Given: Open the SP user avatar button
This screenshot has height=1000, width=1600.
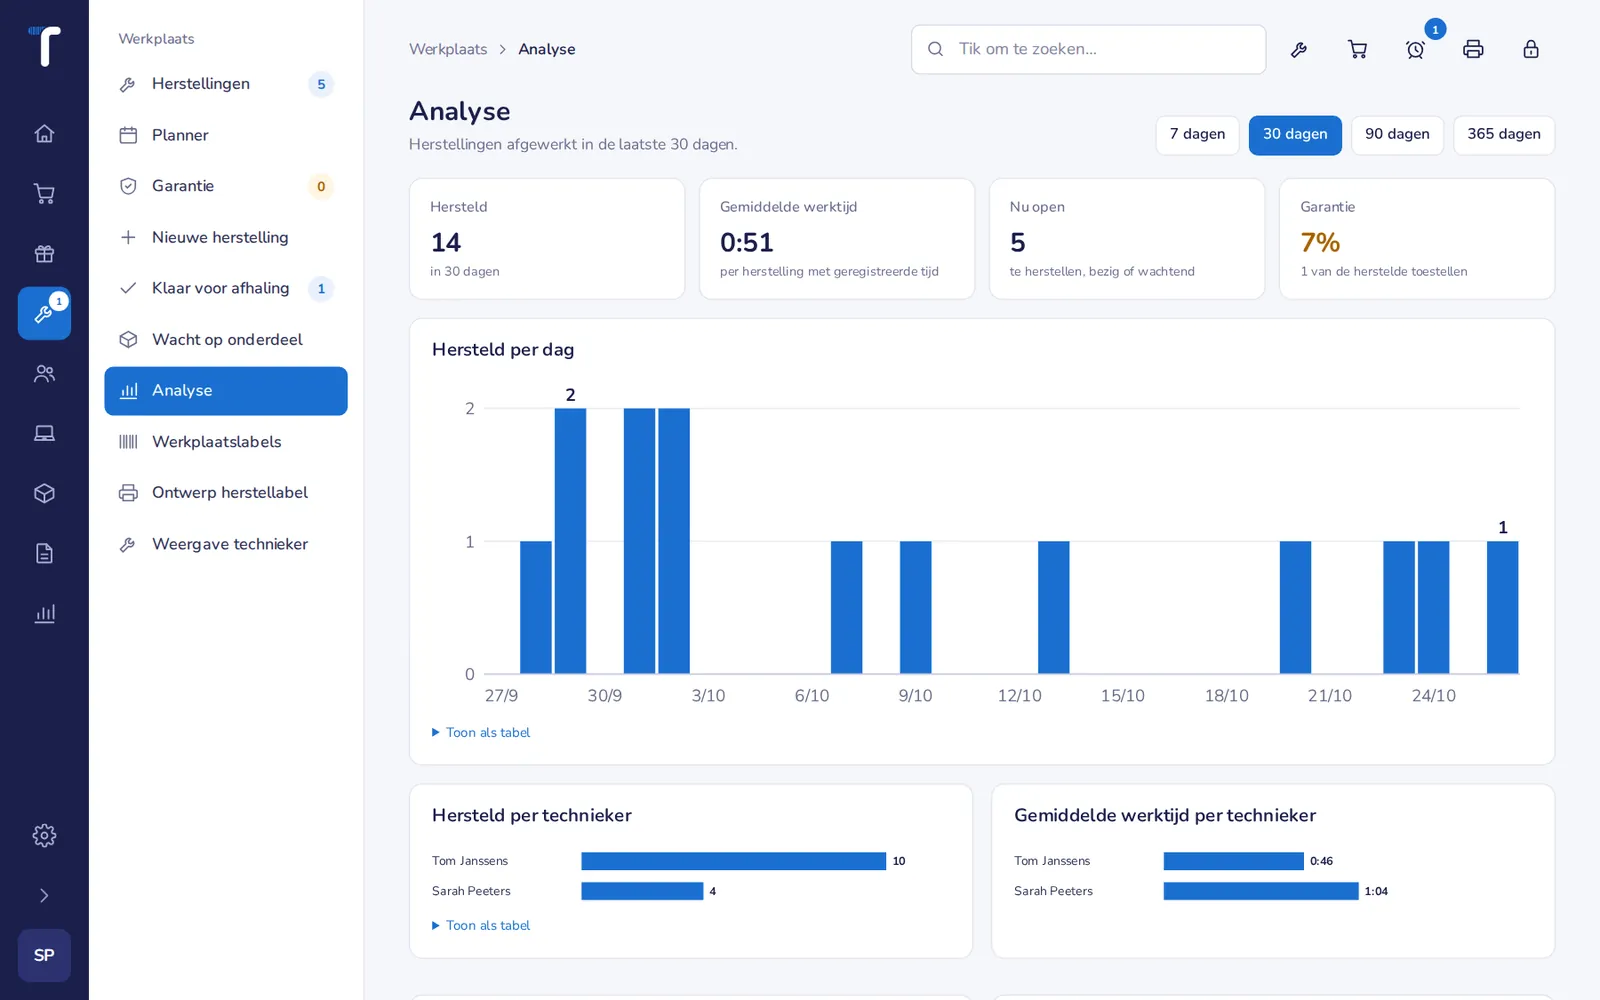Looking at the screenshot, I should pyautogui.click(x=44, y=955).
